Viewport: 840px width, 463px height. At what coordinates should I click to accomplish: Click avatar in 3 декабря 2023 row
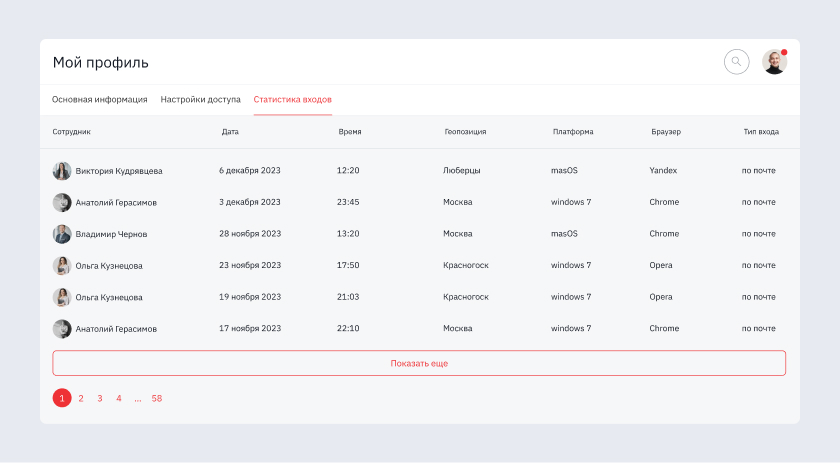pos(62,202)
